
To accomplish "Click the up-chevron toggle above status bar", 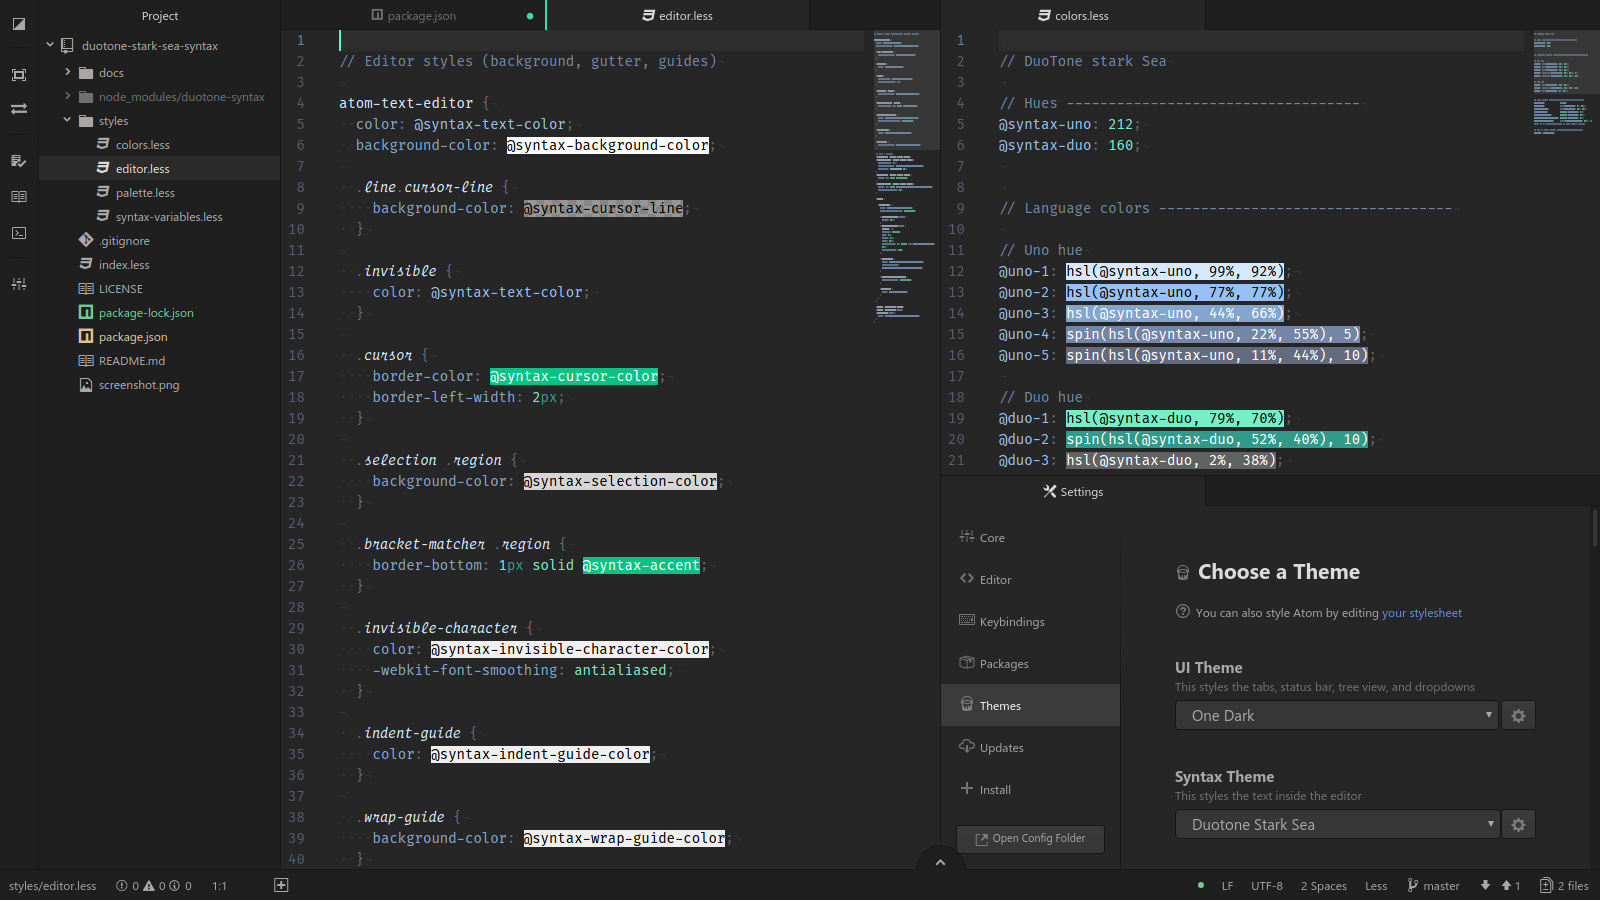I will coord(940,862).
